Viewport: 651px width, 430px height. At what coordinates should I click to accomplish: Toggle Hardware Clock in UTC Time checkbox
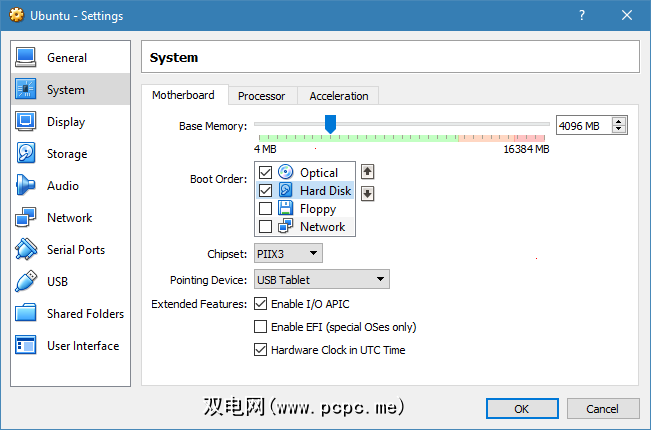(260, 349)
